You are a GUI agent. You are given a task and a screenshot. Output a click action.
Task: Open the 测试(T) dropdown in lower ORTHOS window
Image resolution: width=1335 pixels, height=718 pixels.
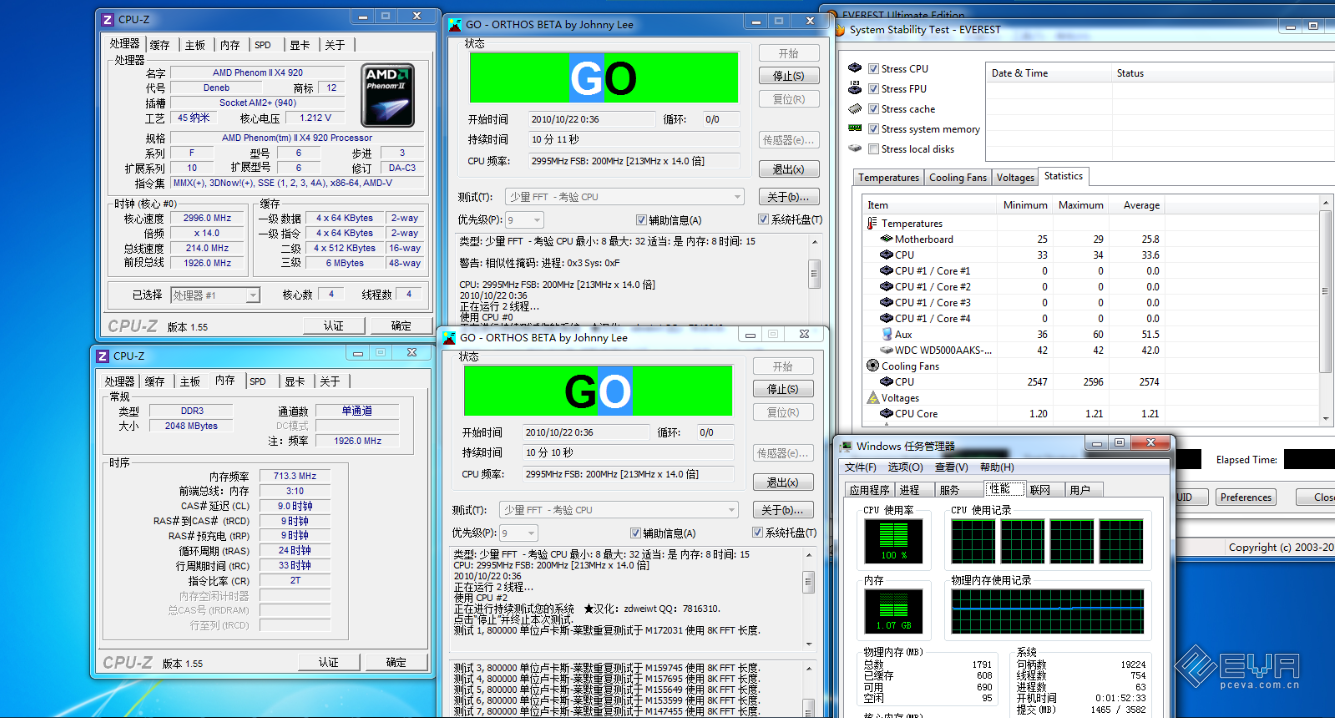[x=619, y=510]
